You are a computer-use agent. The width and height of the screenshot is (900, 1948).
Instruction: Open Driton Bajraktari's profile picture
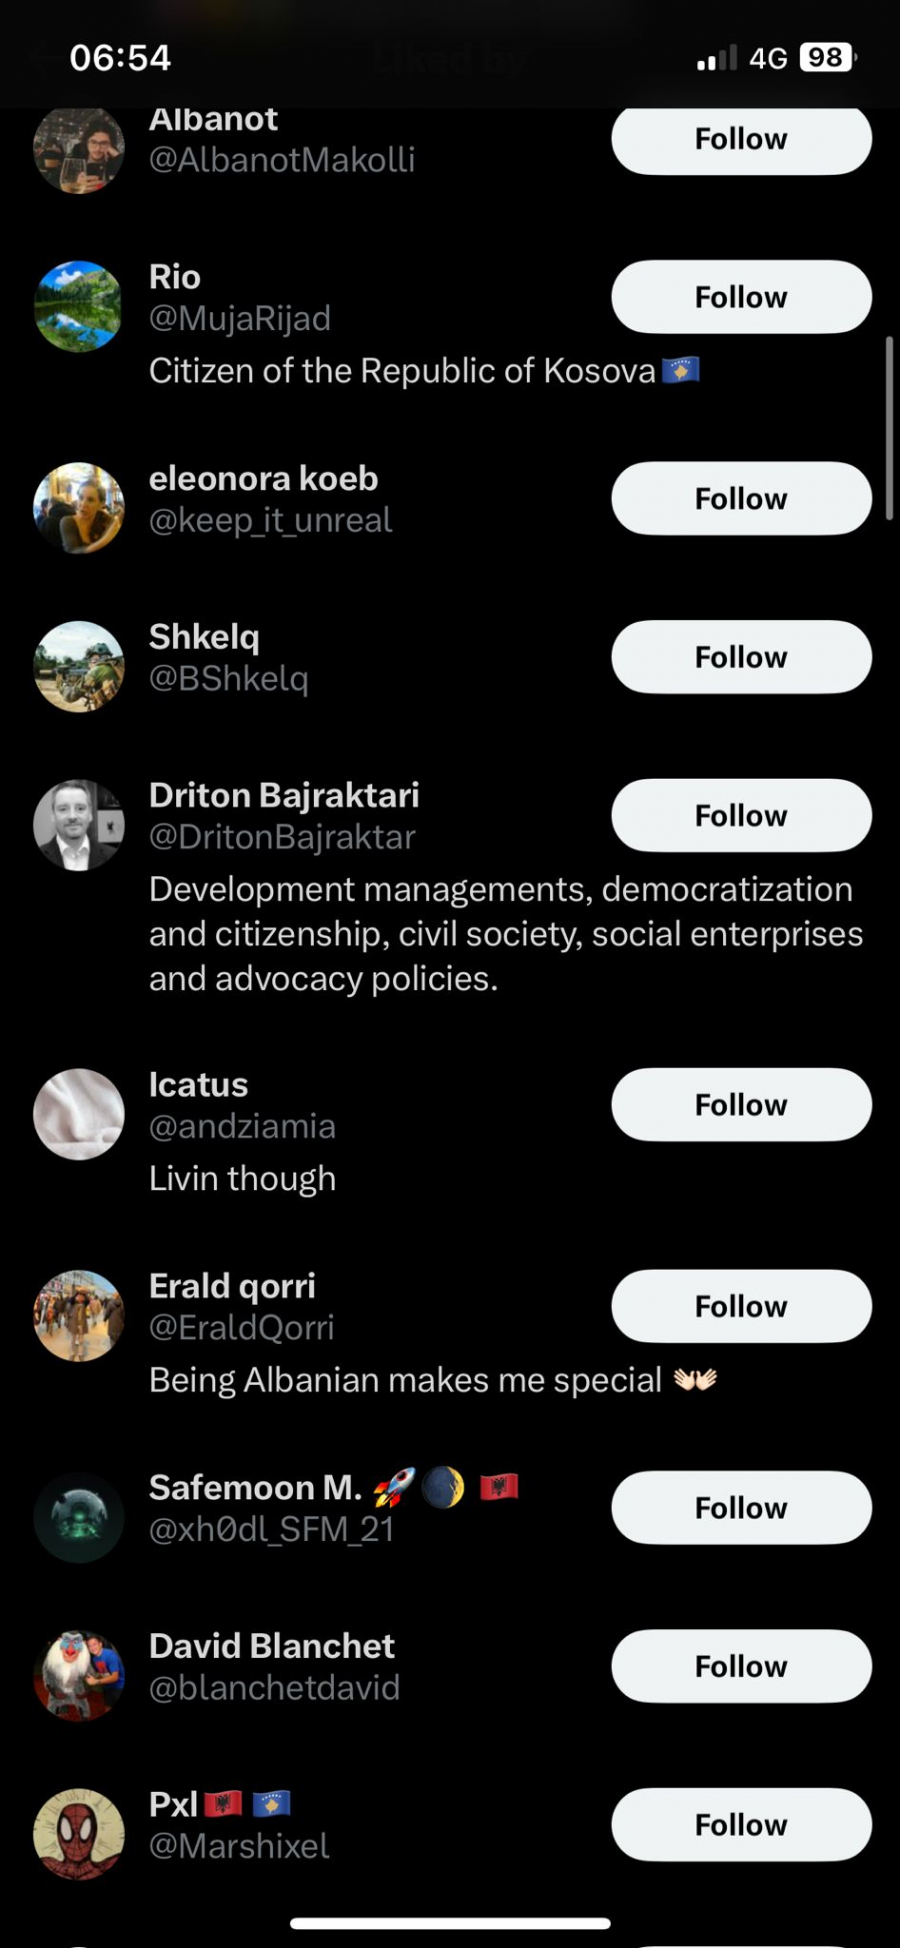pyautogui.click(x=79, y=825)
